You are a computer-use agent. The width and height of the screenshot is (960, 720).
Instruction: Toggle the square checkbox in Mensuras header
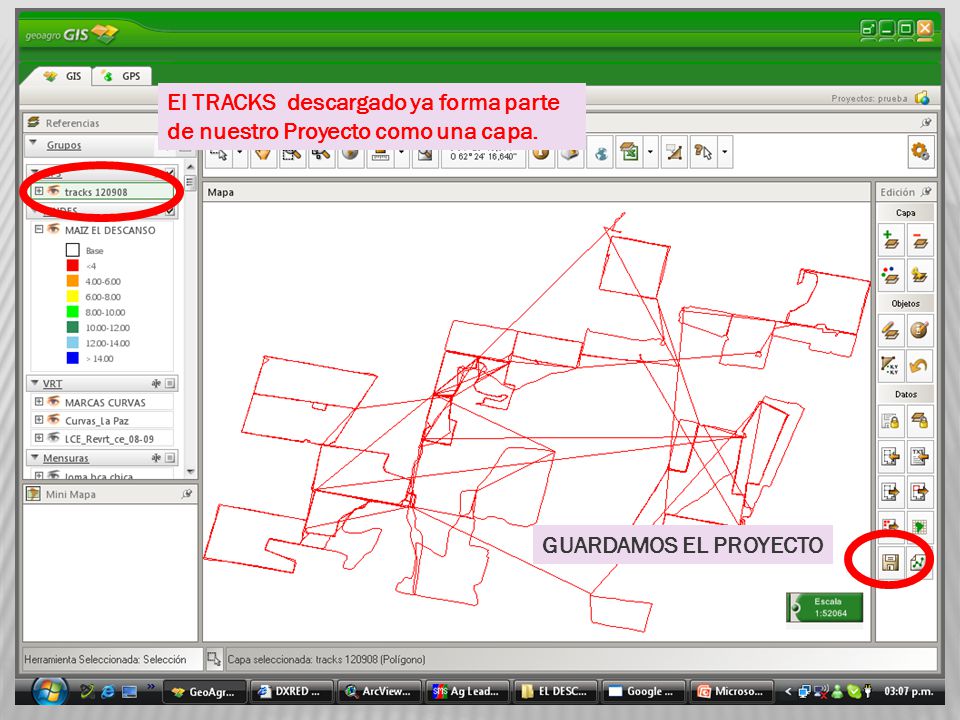[x=170, y=457]
